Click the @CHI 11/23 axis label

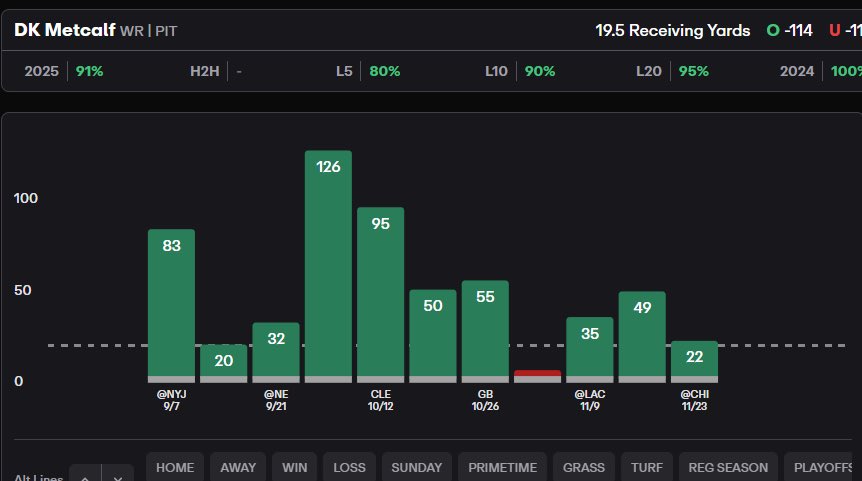point(694,400)
